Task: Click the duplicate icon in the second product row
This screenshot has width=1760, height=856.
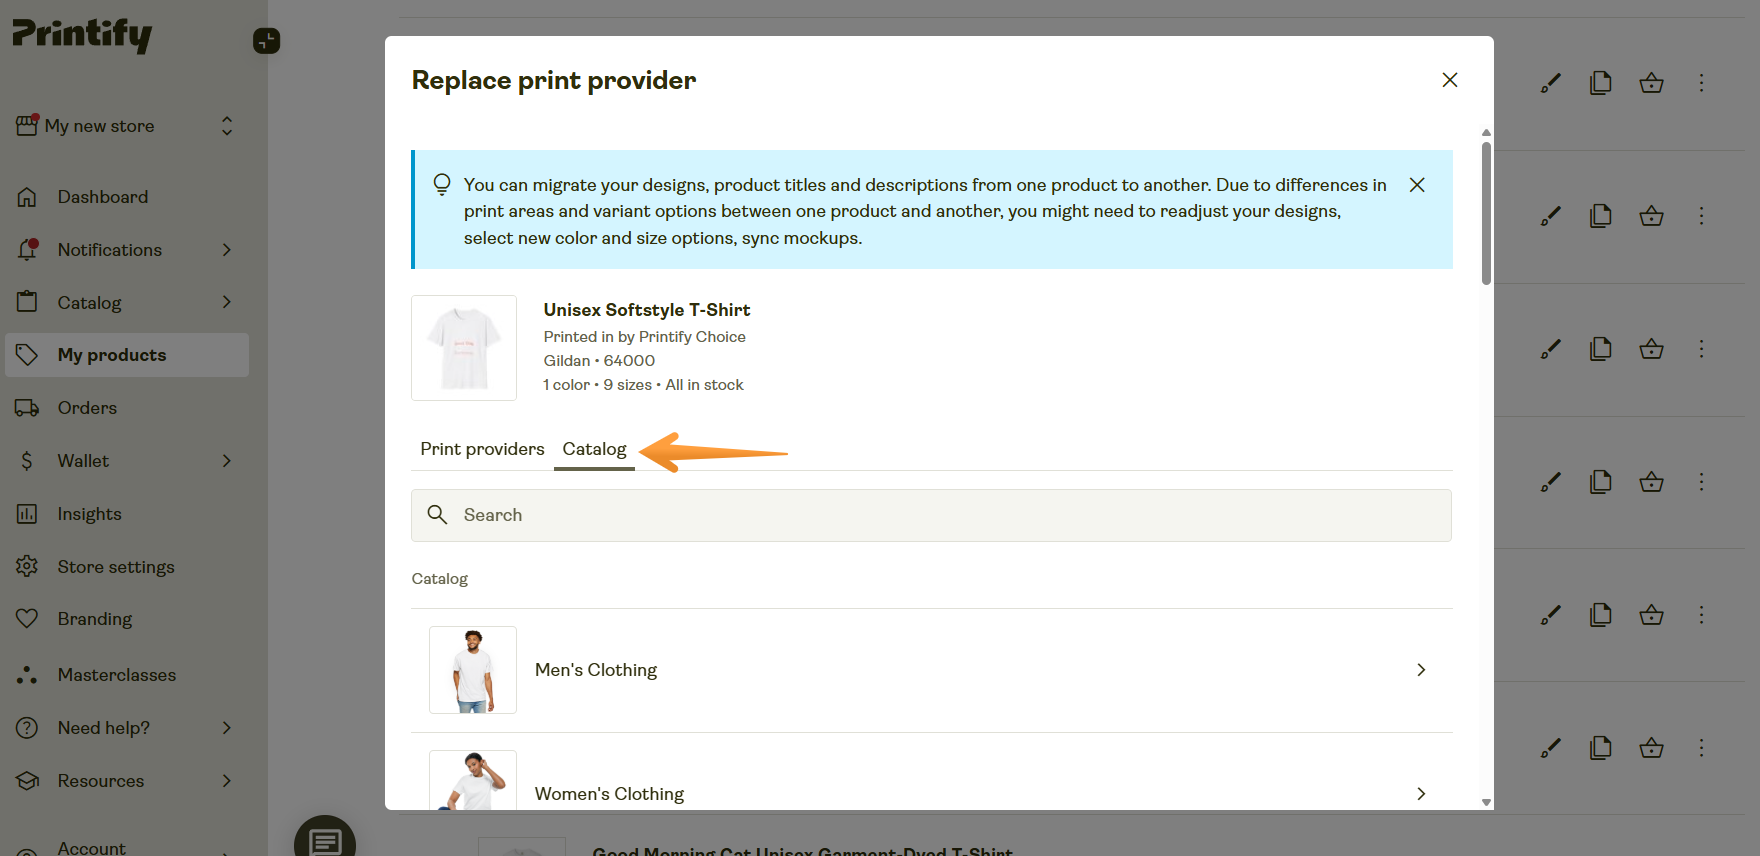Action: (1601, 216)
